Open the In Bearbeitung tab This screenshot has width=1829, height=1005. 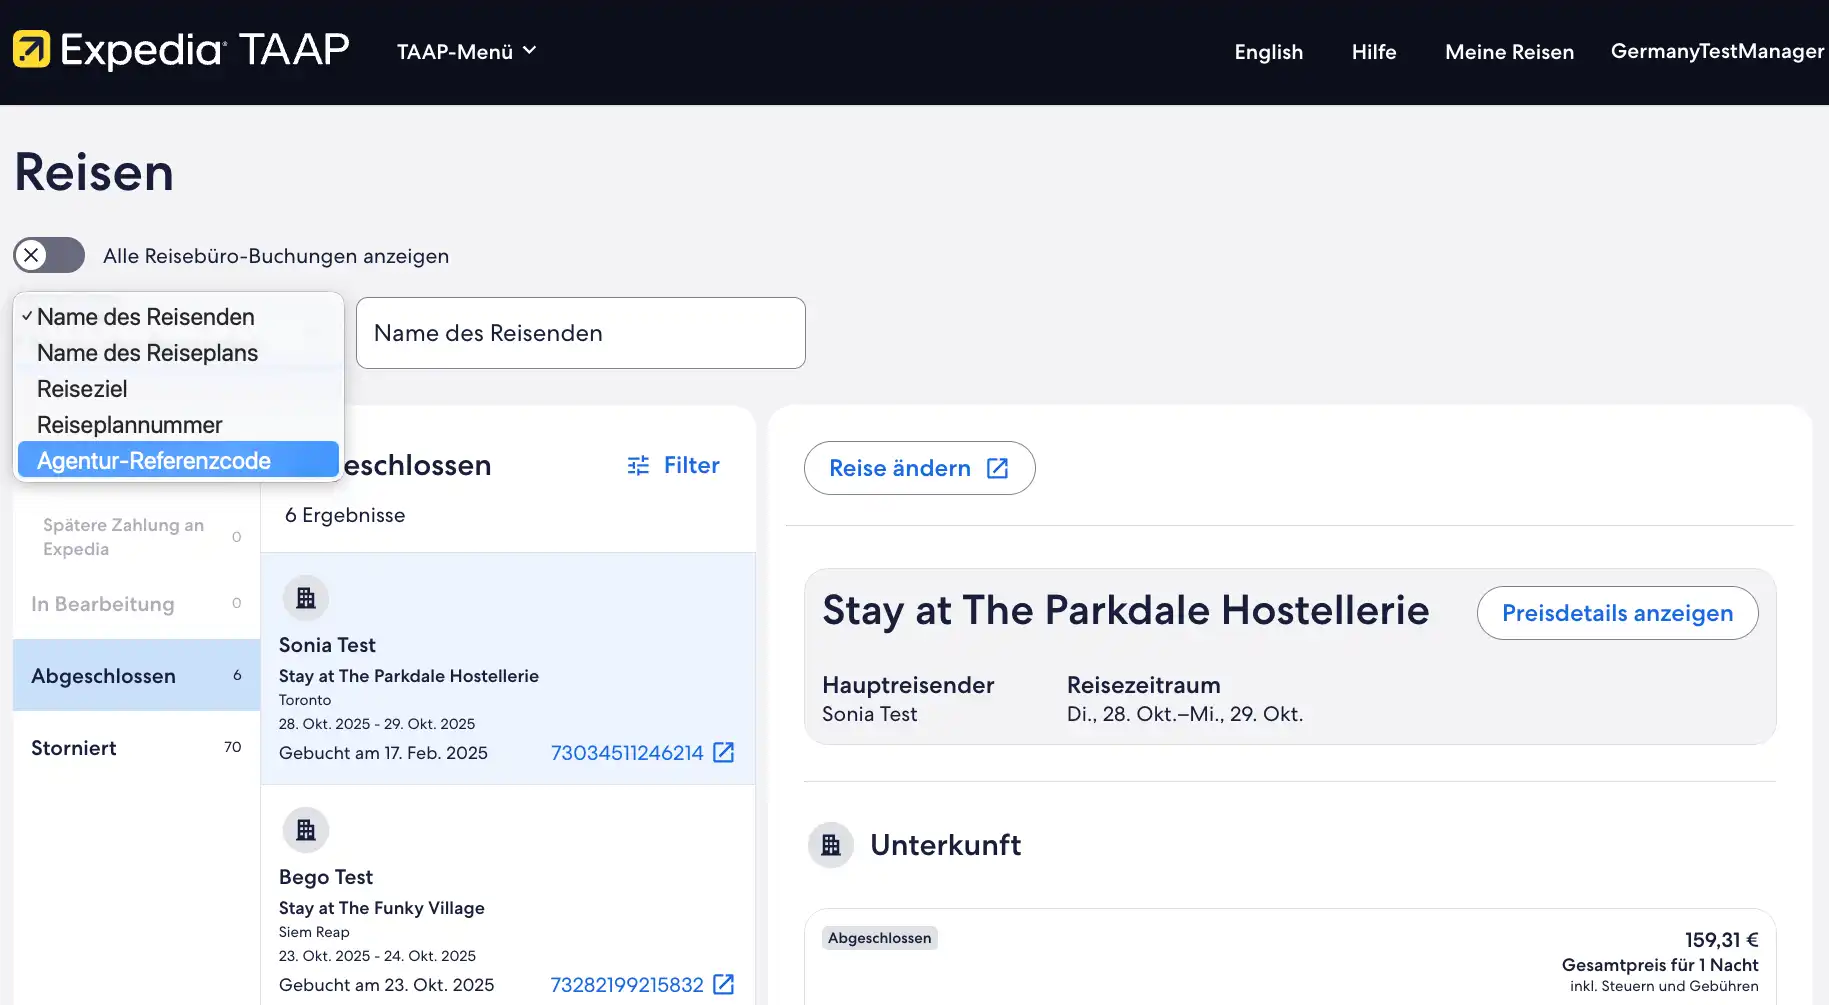(136, 604)
